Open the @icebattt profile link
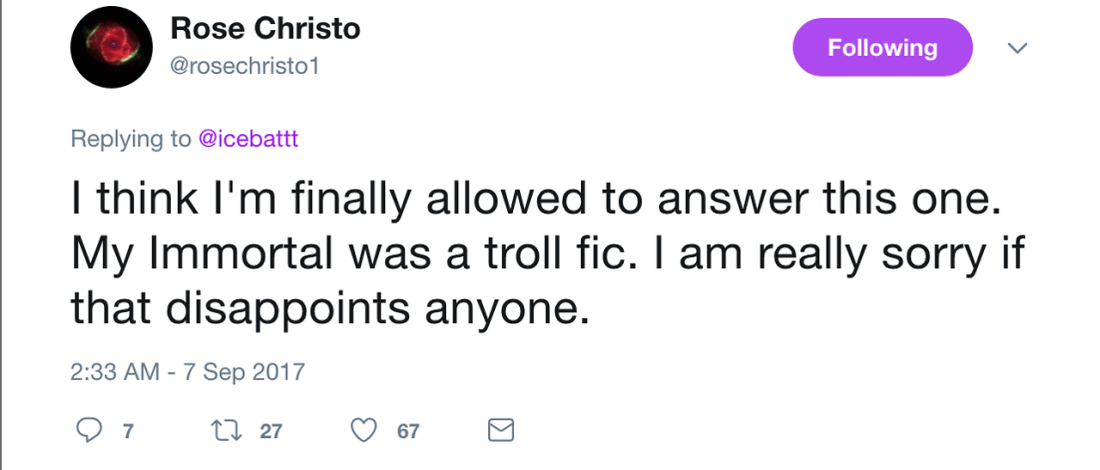The height and width of the screenshot is (470, 1100). 248,139
